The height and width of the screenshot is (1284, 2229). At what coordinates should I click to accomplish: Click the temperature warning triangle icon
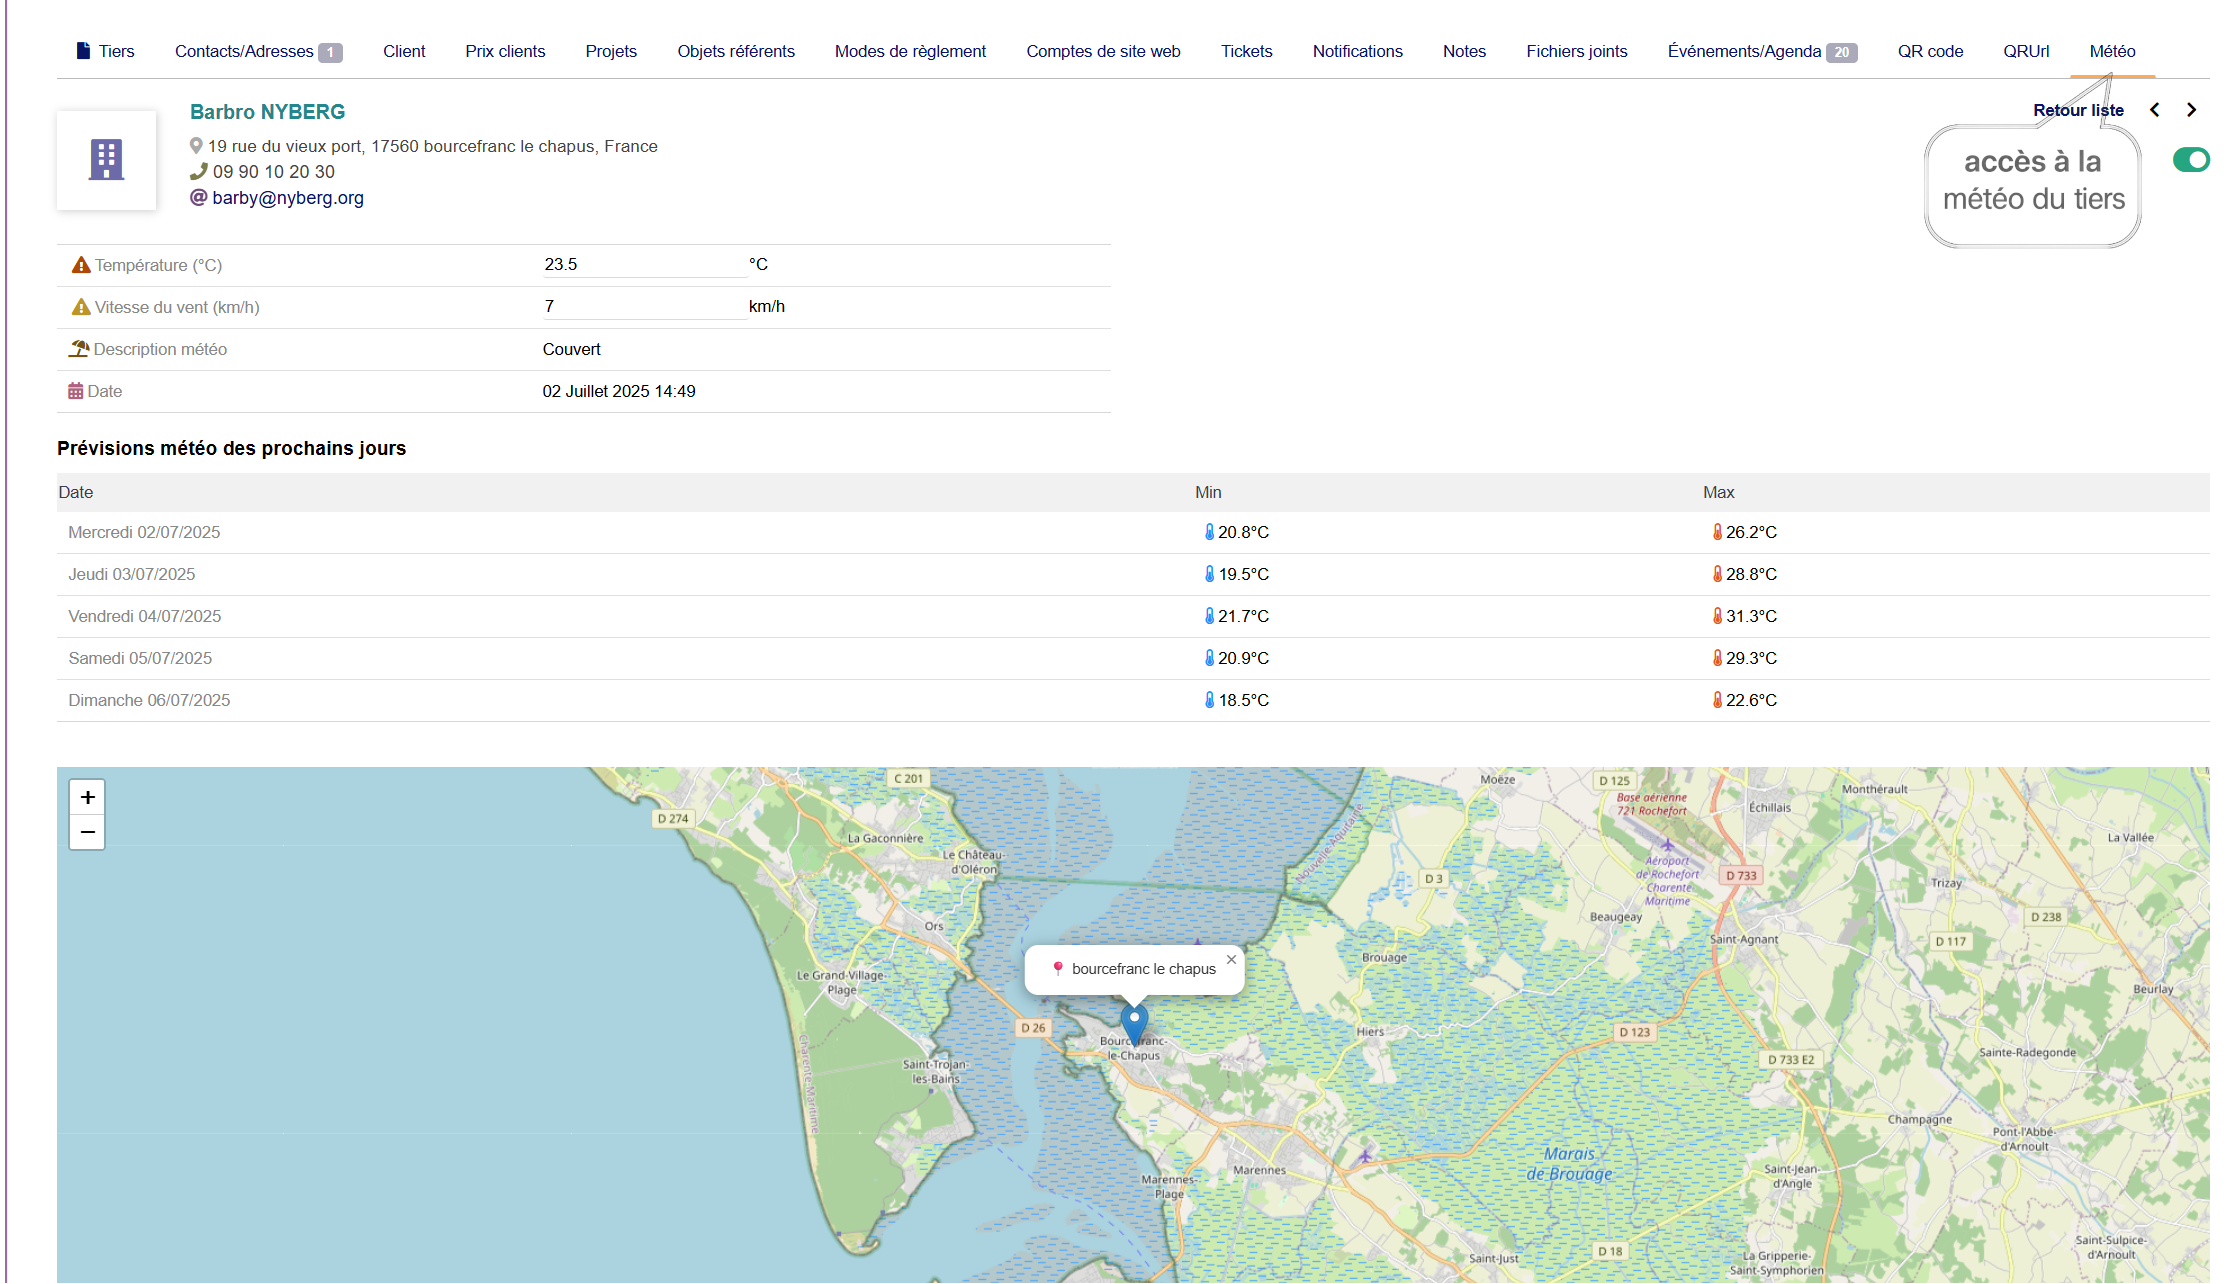(81, 265)
